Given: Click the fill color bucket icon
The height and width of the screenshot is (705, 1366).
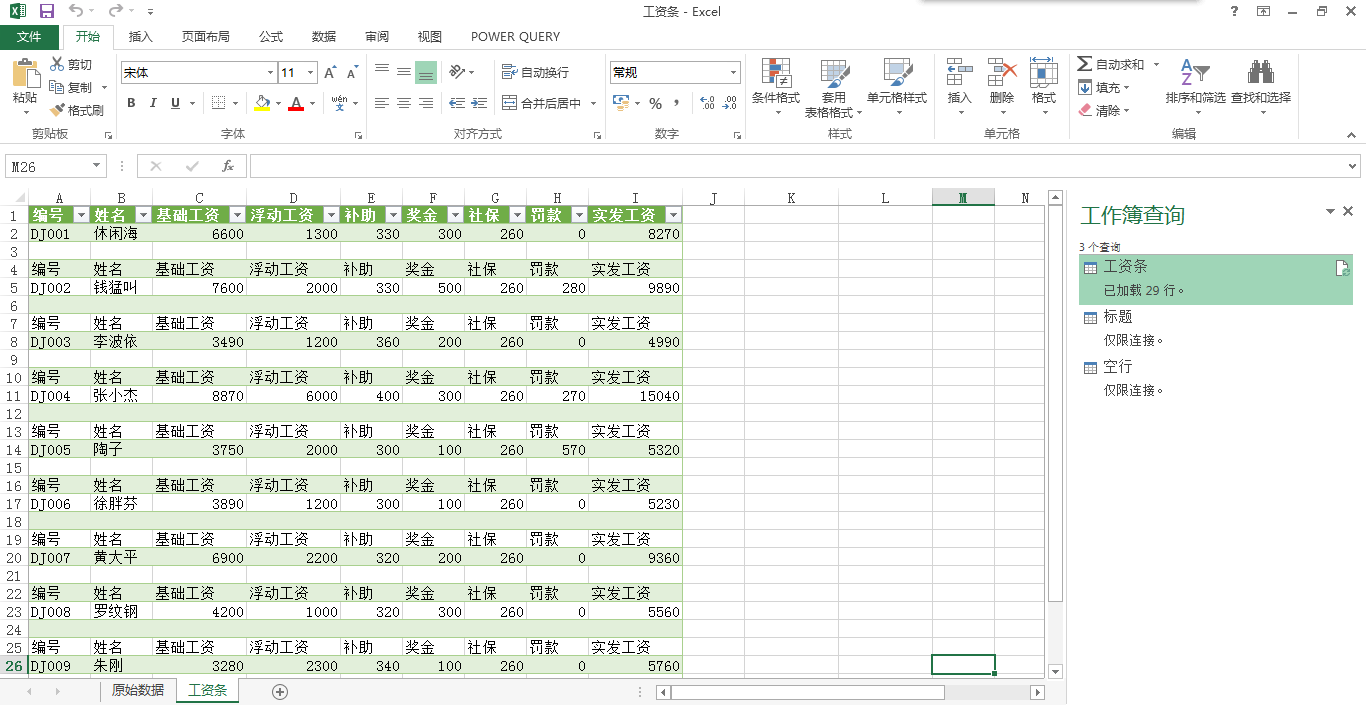Looking at the screenshot, I should tap(262, 103).
